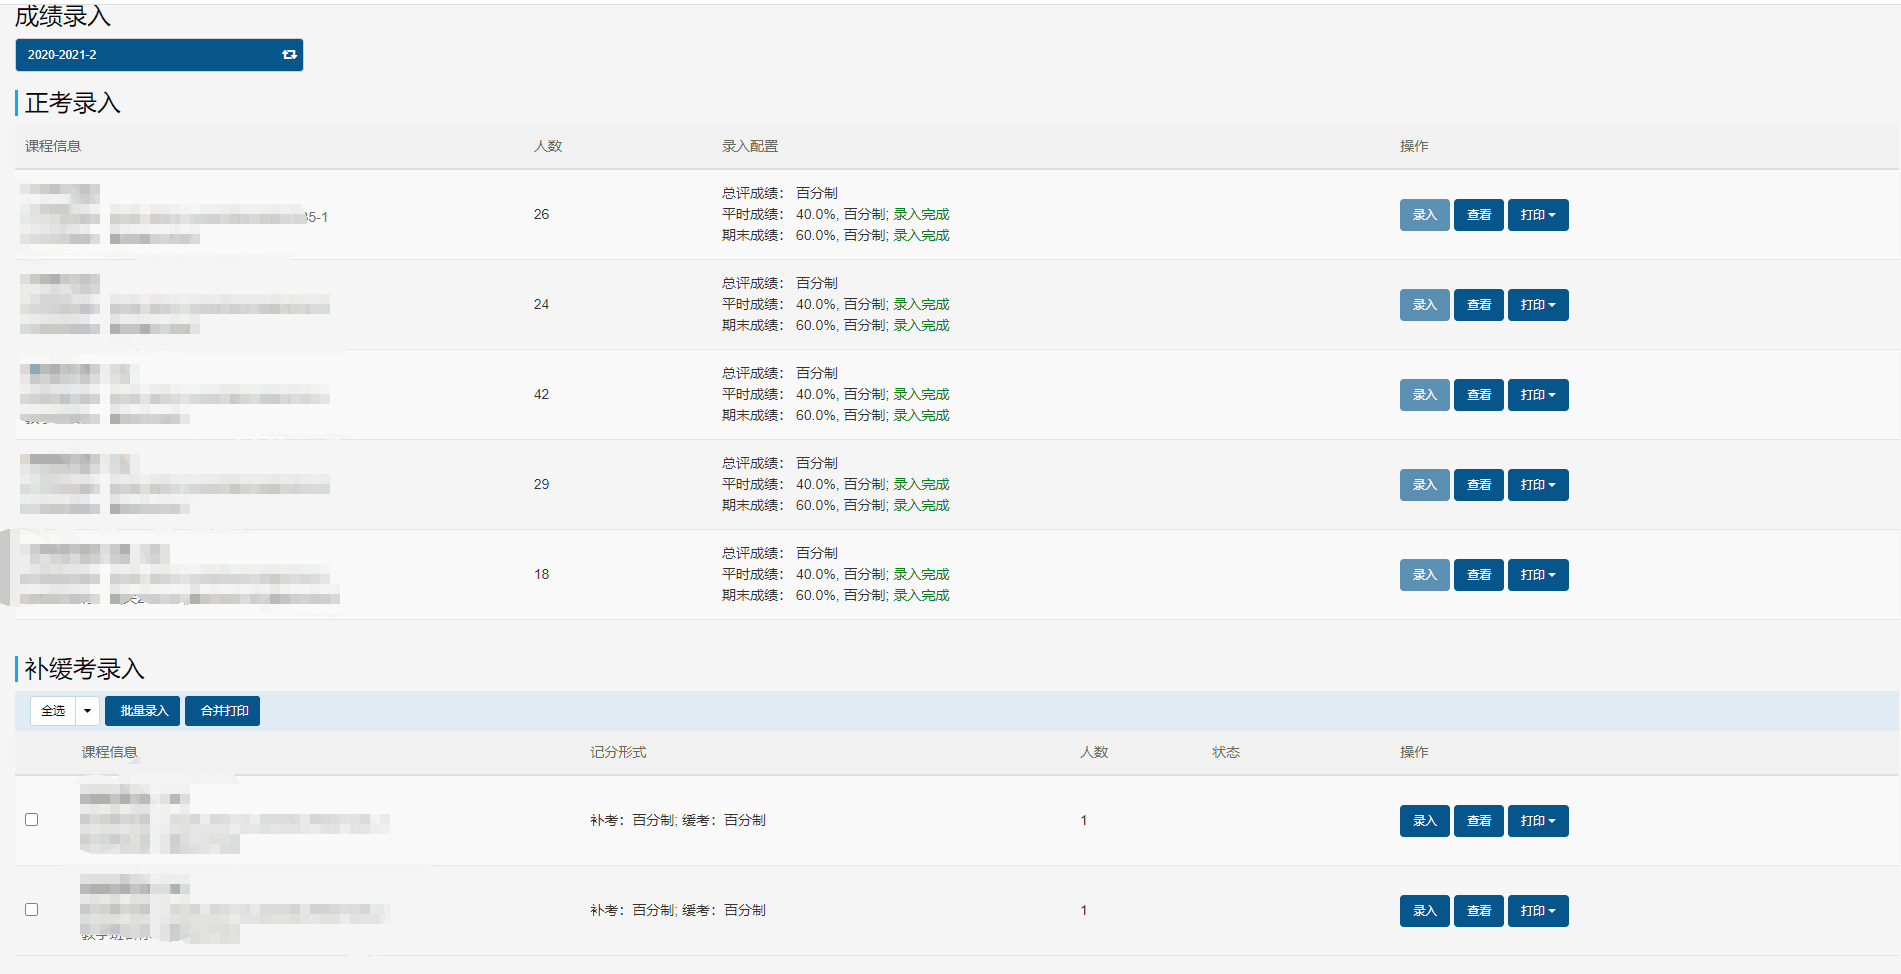Viewport: 1901px width, 974px height.
Task: Check the first makeup exam course checkbox
Action: click(32, 820)
